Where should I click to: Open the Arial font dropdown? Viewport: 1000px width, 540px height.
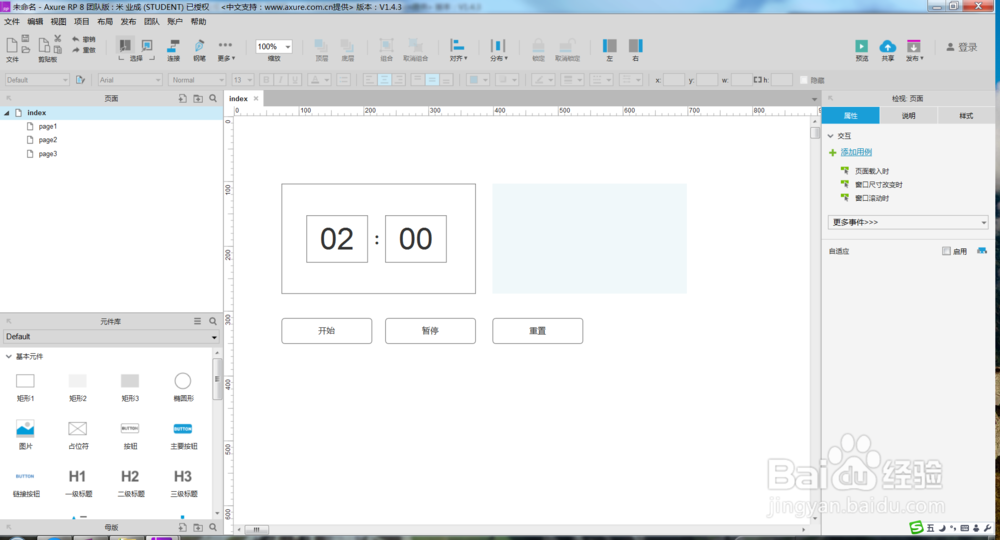pyautogui.click(x=130, y=80)
